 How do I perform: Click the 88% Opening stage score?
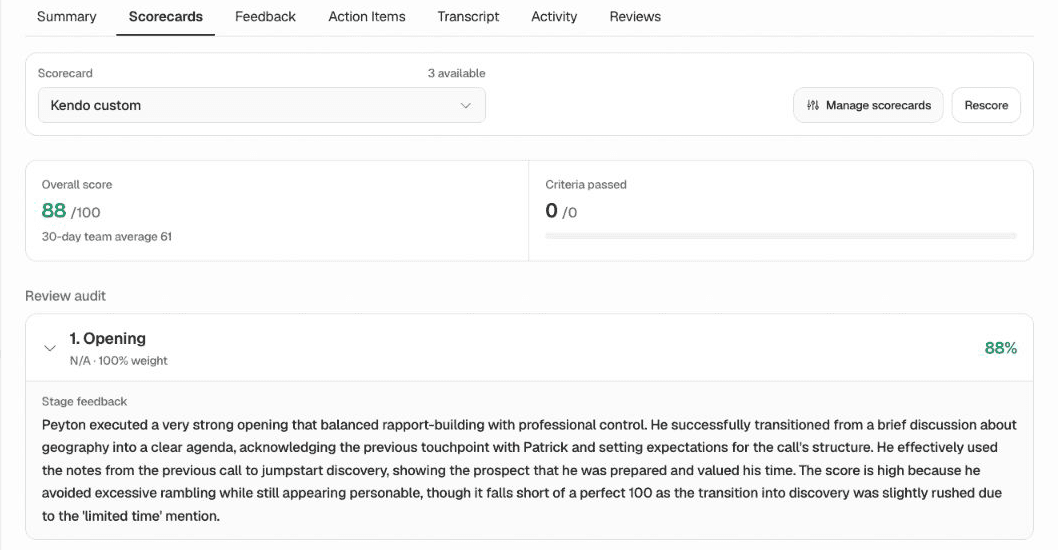pos(1000,348)
